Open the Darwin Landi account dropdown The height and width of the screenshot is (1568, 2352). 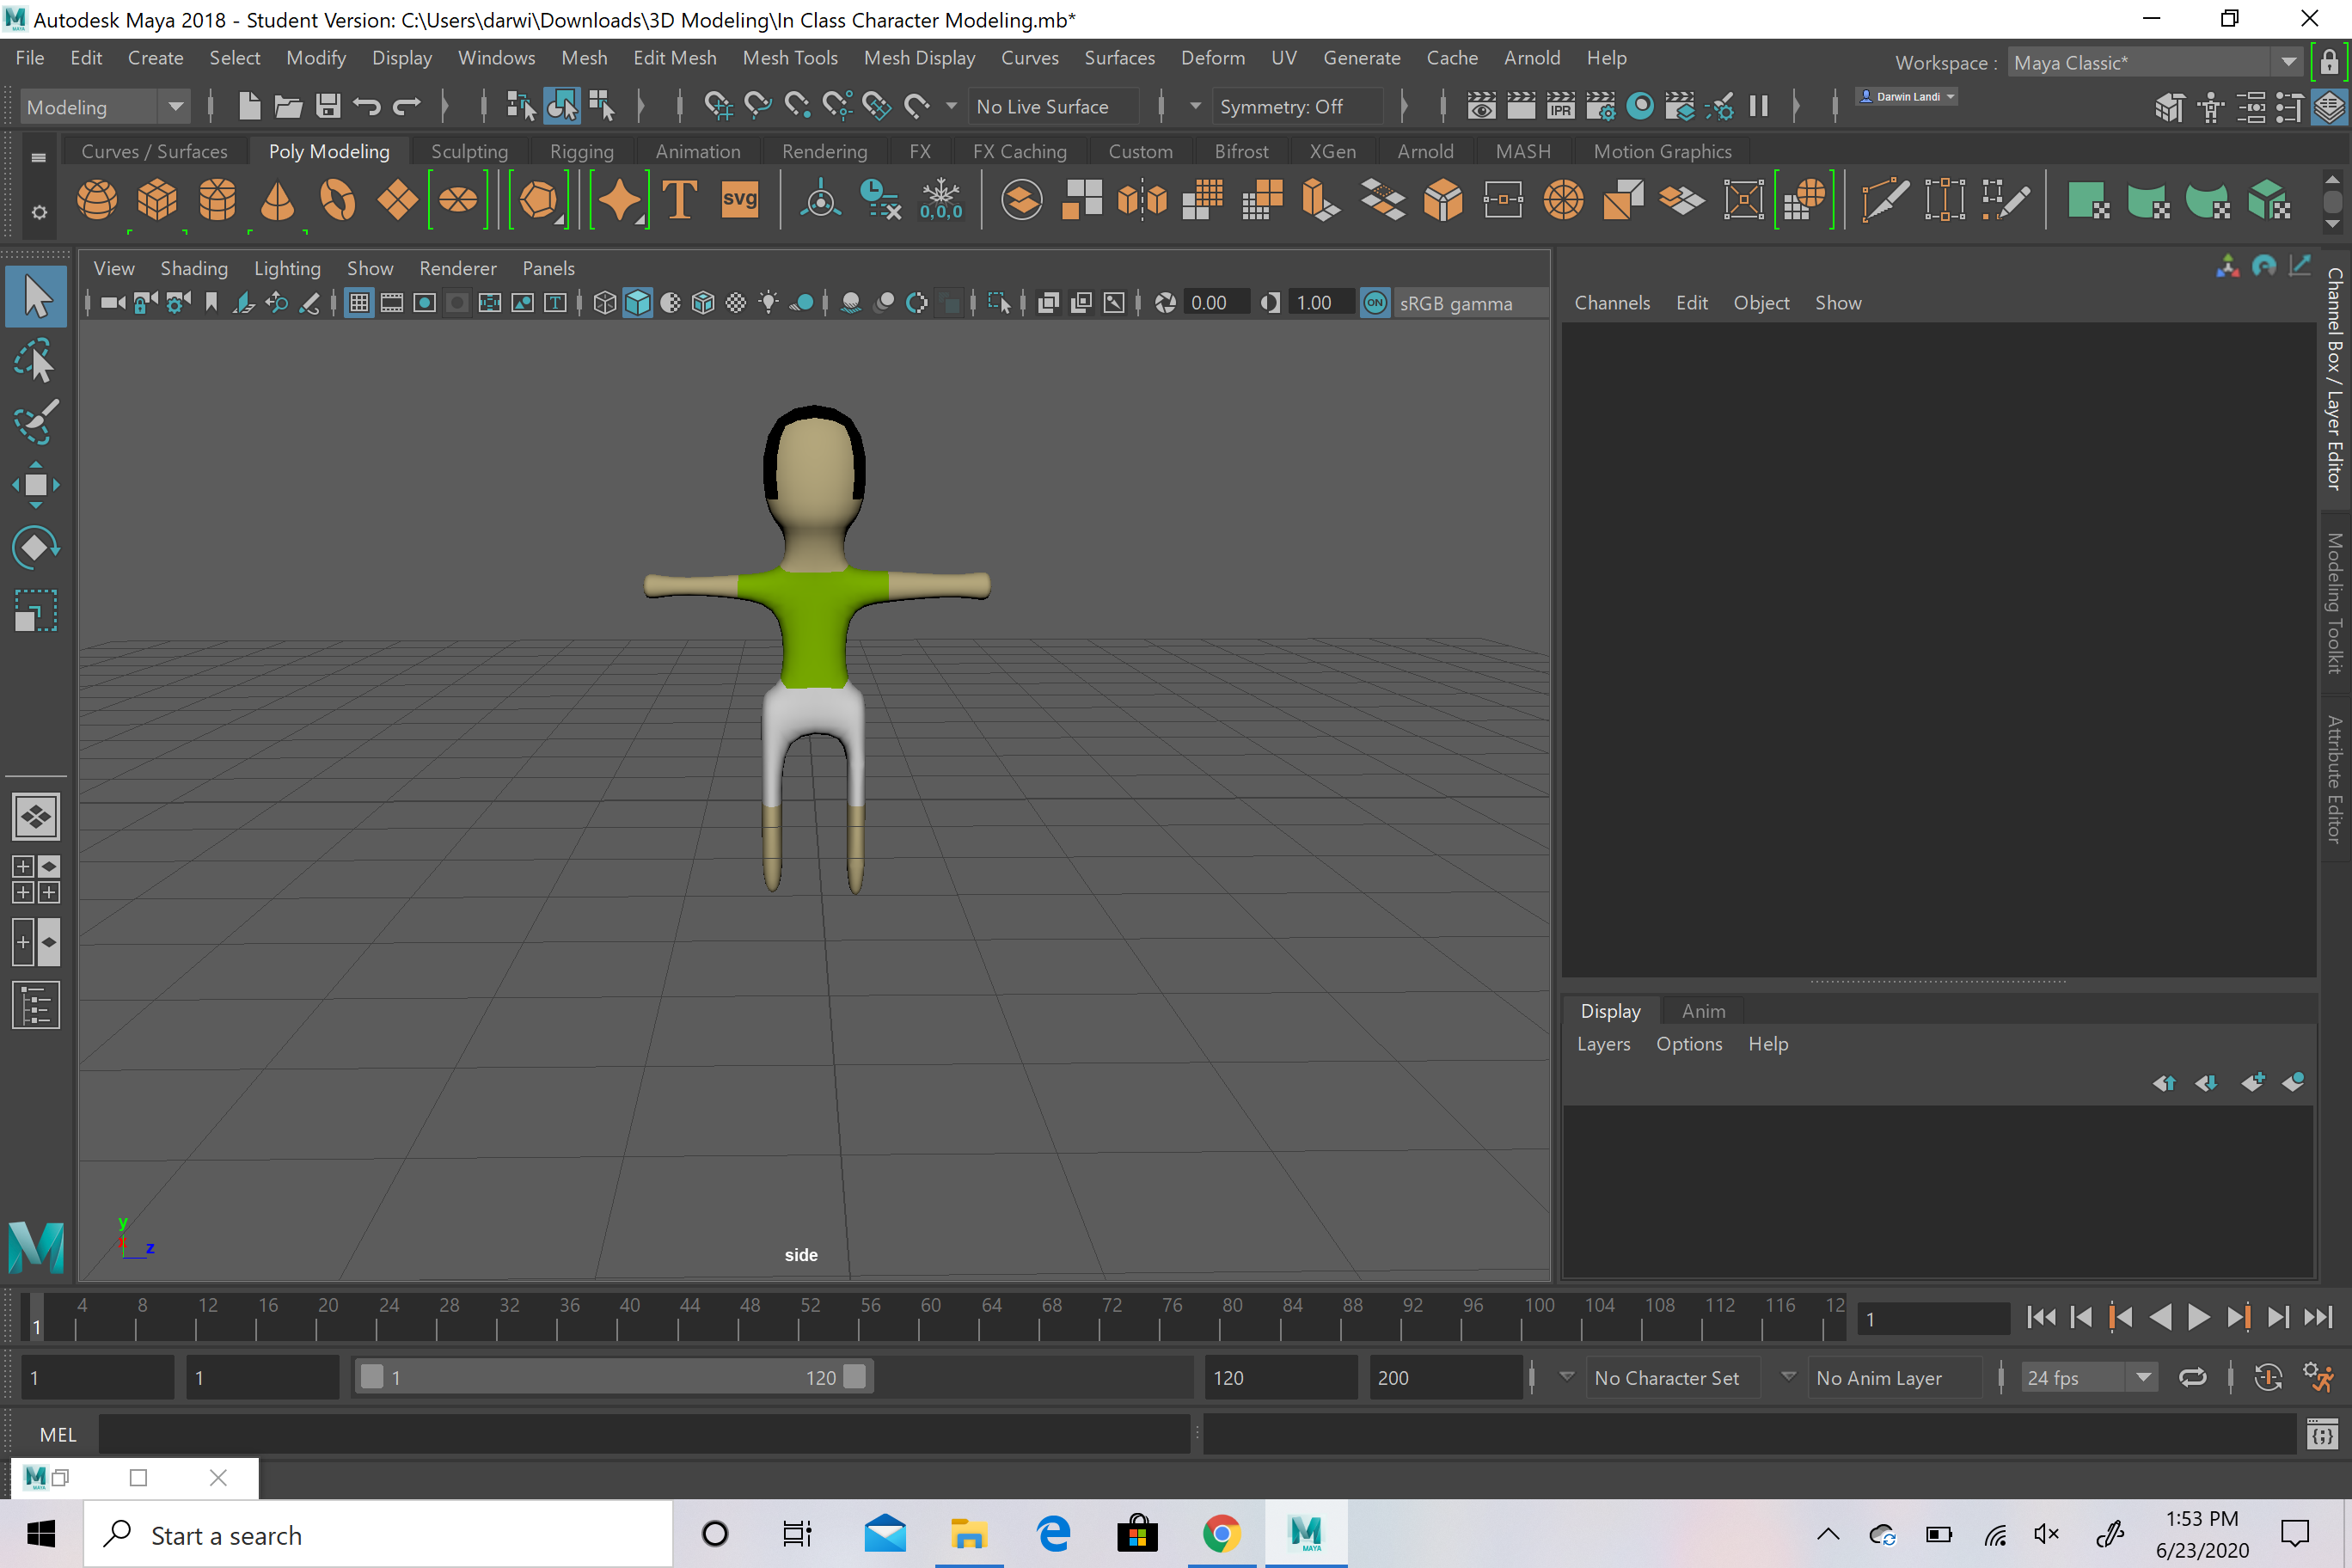[1906, 97]
